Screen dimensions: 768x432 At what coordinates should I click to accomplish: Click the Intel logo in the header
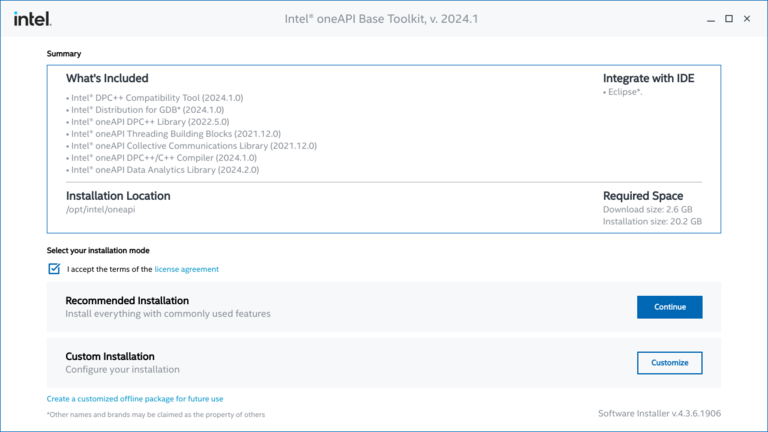[x=32, y=18]
